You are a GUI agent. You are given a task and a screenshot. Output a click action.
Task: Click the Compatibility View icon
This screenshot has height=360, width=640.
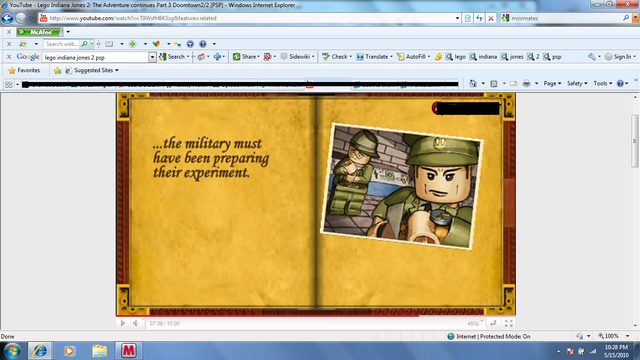click(468, 18)
